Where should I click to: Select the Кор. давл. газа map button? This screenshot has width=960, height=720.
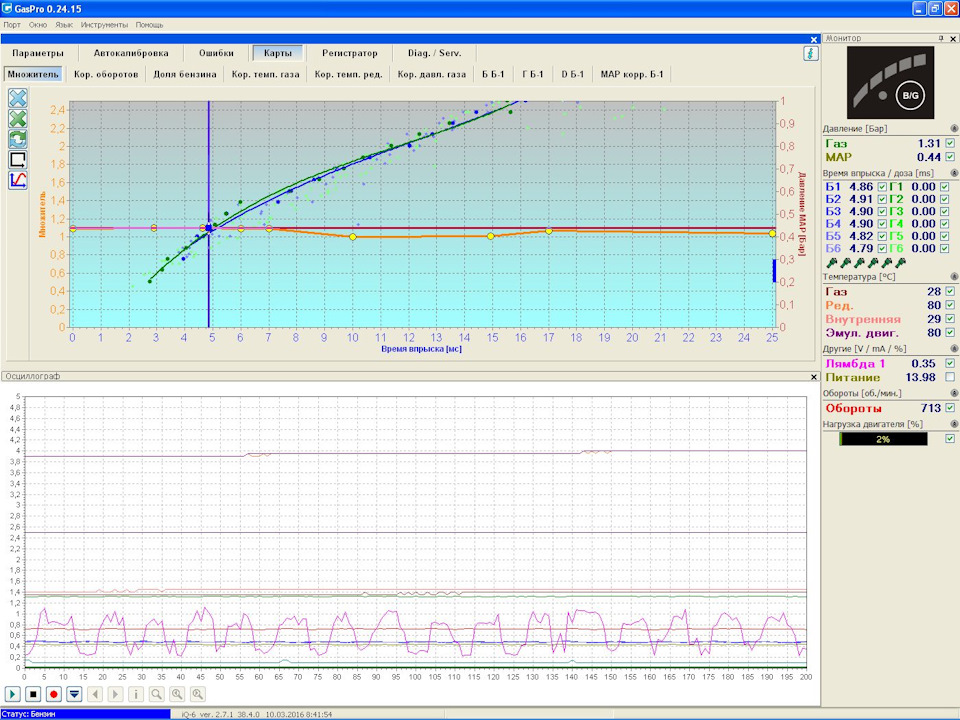pyautogui.click(x=432, y=75)
